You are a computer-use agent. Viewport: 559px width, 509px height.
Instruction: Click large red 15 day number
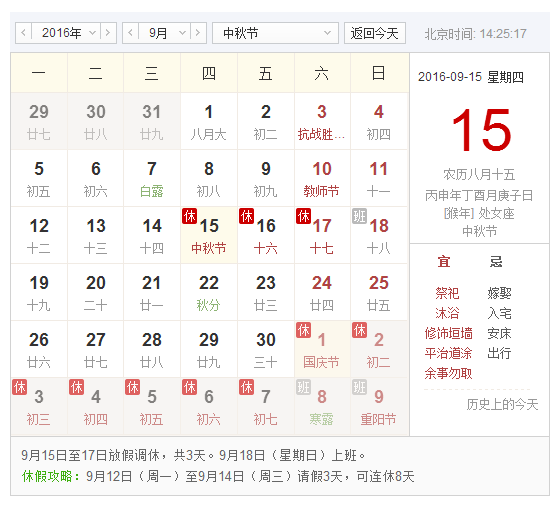coord(481,130)
